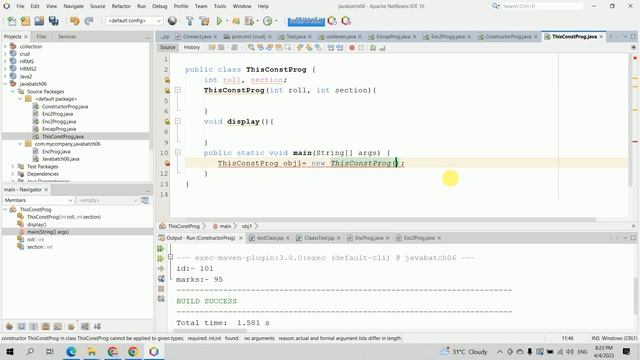The height and width of the screenshot is (360, 640).
Task: Expand the collection project node
Action: (x=5, y=47)
